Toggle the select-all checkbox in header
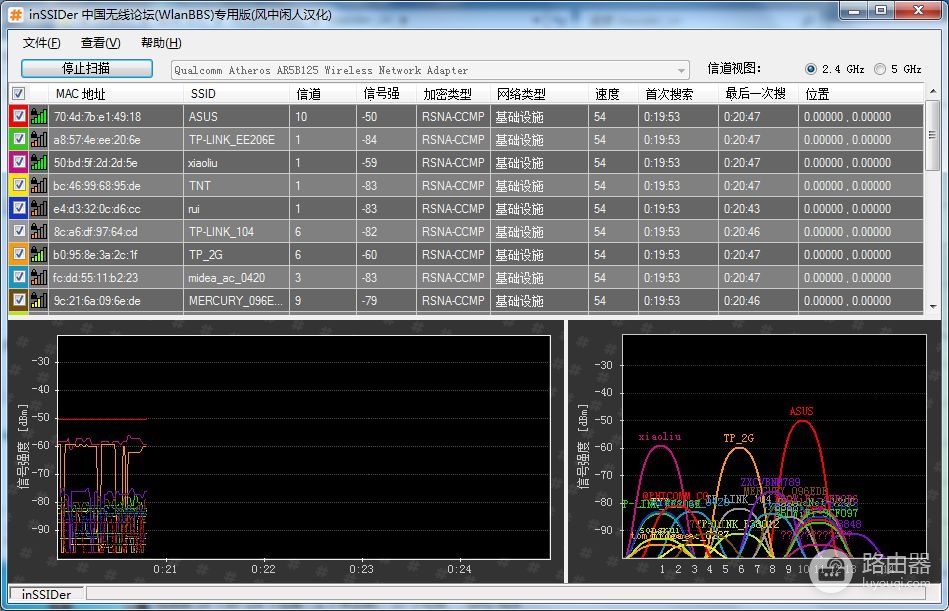Screen dimensions: 949x611 19,93
